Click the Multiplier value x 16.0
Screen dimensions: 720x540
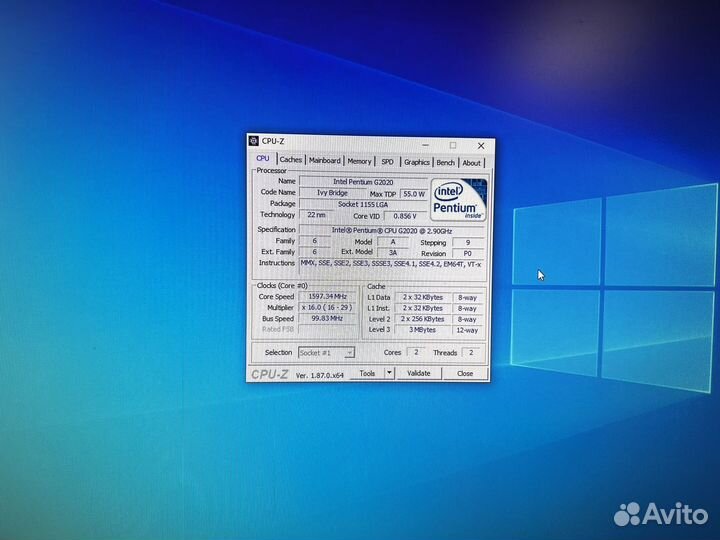pyautogui.click(x=327, y=308)
